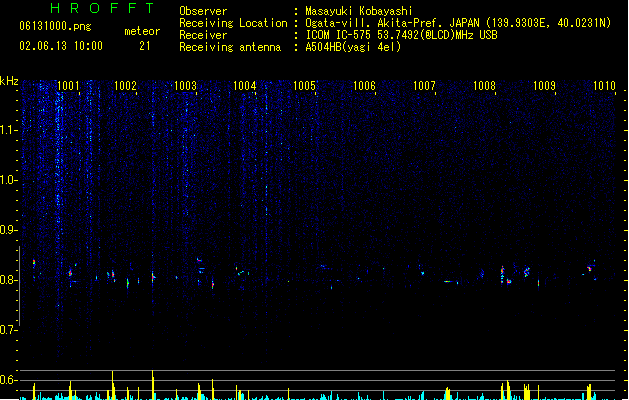Click the 1001 time axis marker
The image size is (629, 400).
[x=68, y=85]
